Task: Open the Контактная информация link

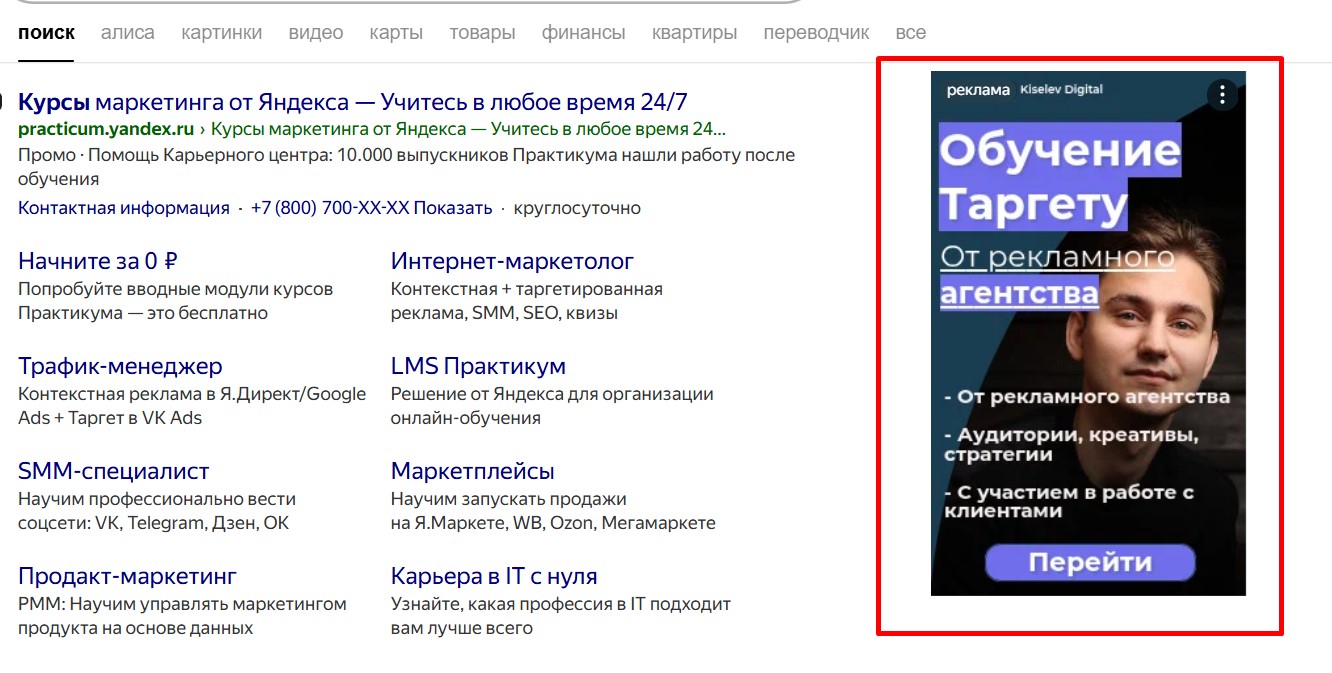Action: pyautogui.click(x=124, y=208)
